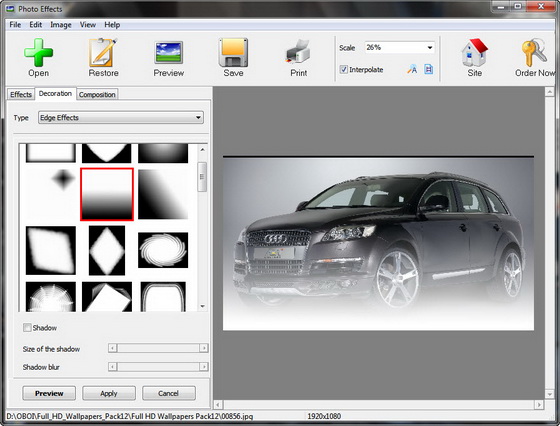Click the Order Now keys icon
The image size is (560, 426).
click(534, 52)
